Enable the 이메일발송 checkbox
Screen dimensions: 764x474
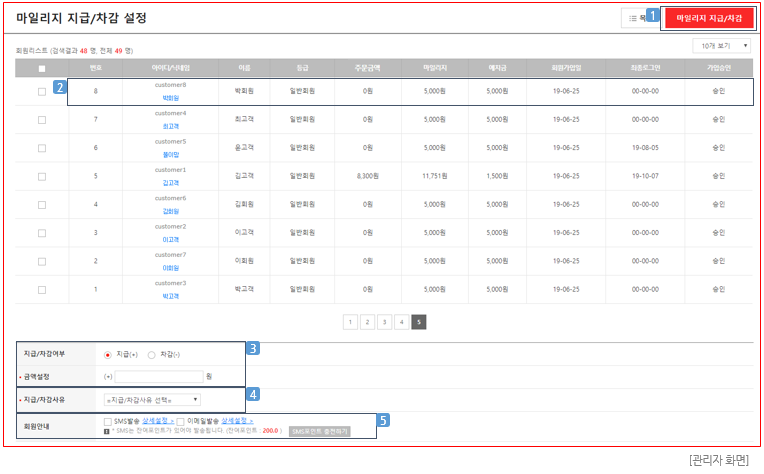pyautogui.click(x=181, y=422)
